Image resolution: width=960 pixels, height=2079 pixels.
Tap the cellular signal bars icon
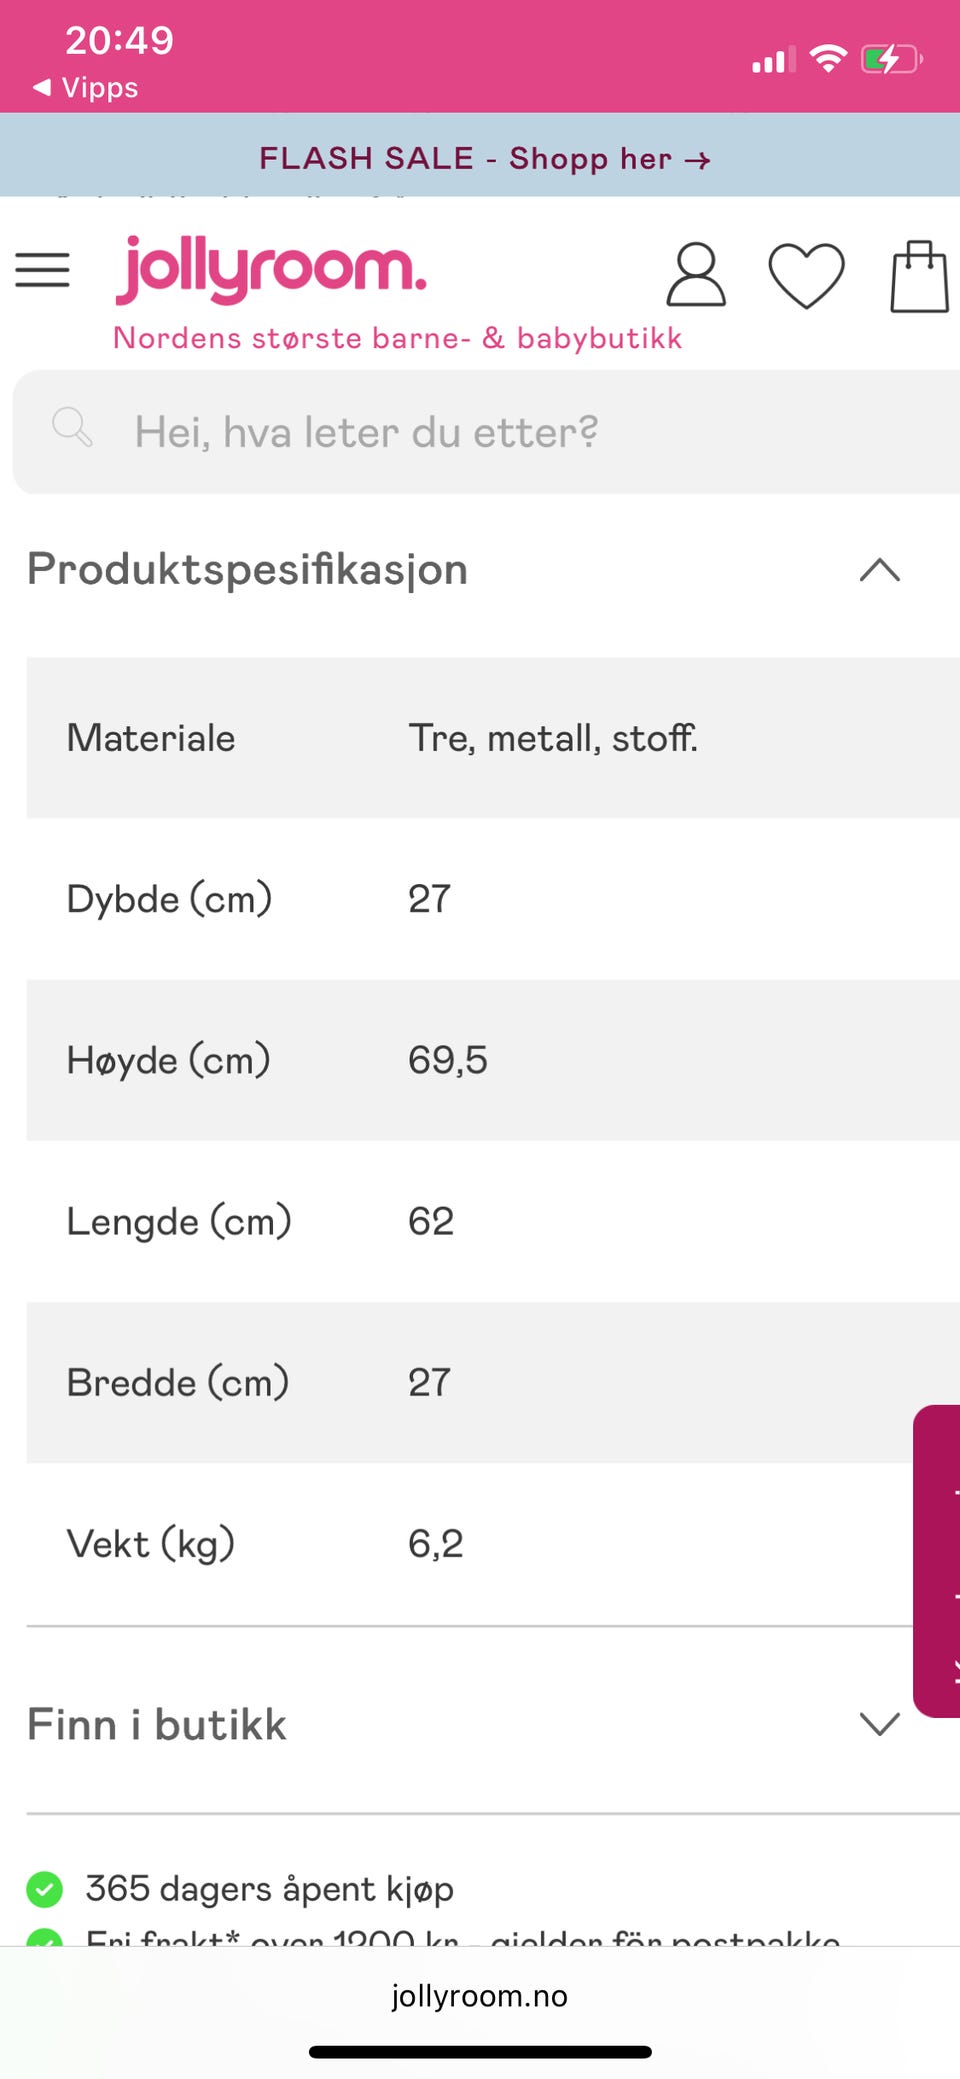(x=773, y=61)
